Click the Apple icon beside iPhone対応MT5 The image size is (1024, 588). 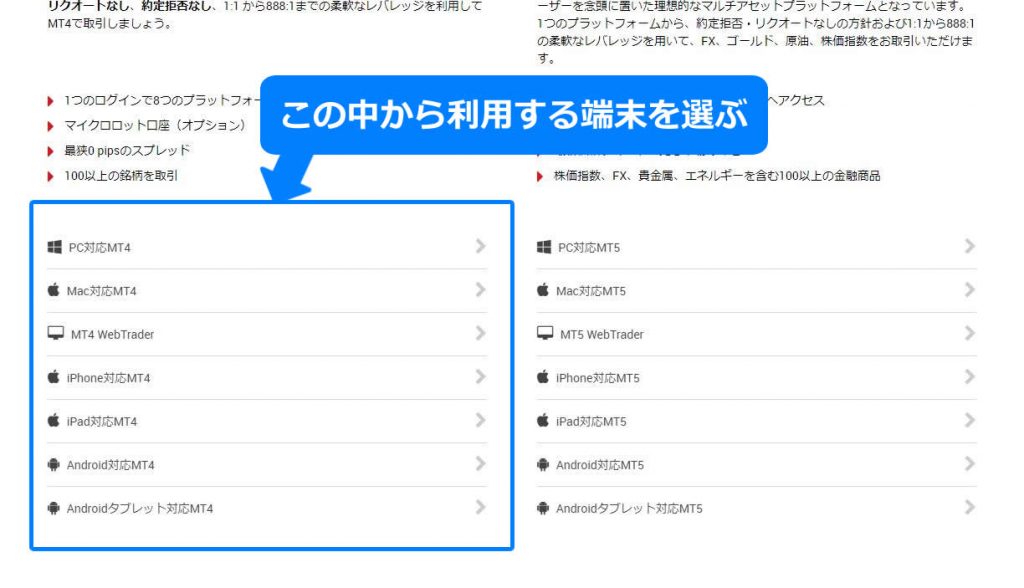click(x=543, y=377)
